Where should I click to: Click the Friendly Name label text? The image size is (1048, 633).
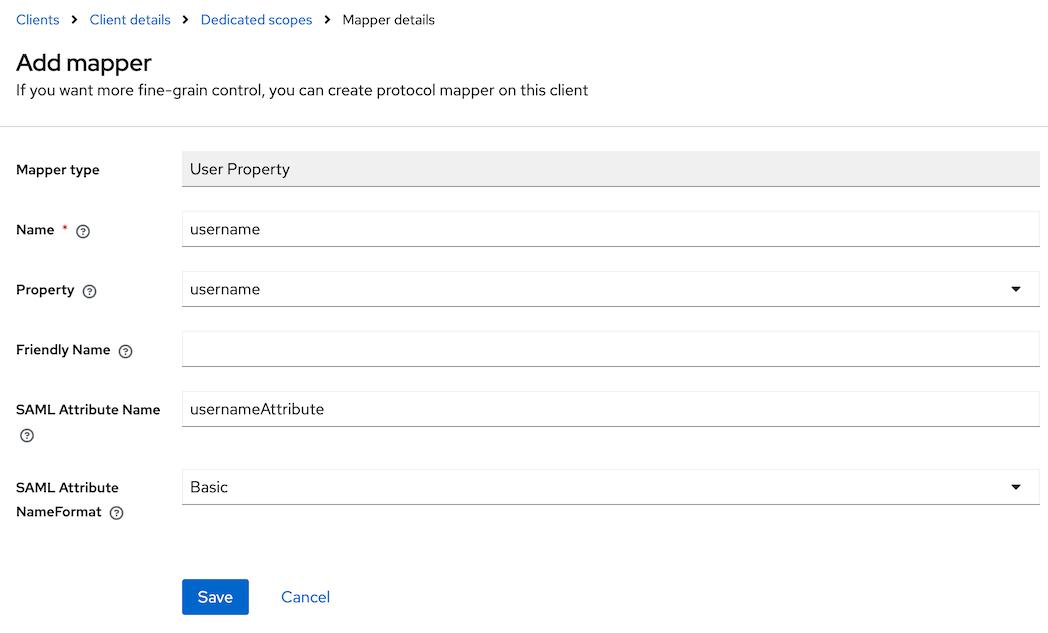[65, 350]
